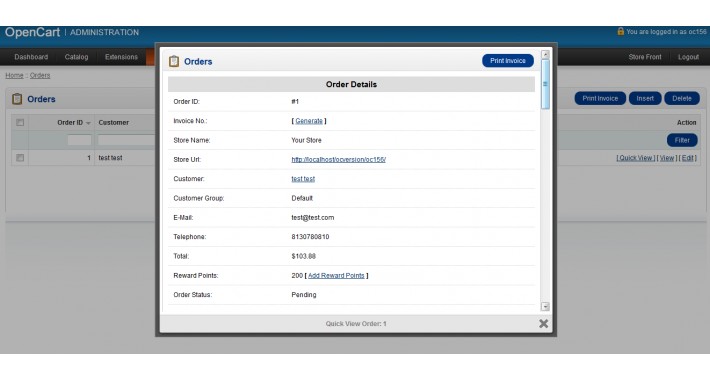This screenshot has height=380, width=710.
Task: Click the Insert button
Action: point(645,98)
